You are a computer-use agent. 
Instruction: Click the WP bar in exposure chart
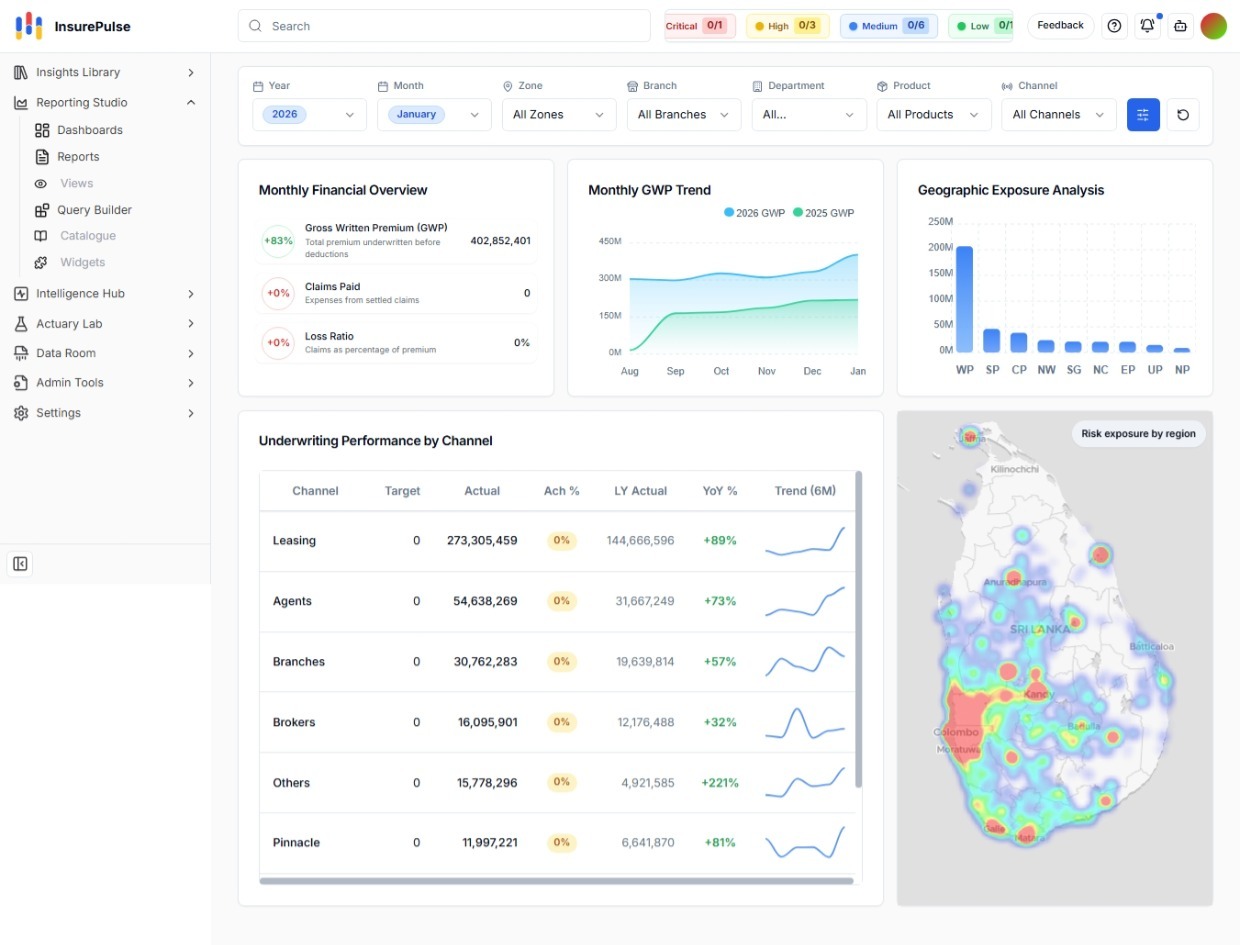pos(965,298)
